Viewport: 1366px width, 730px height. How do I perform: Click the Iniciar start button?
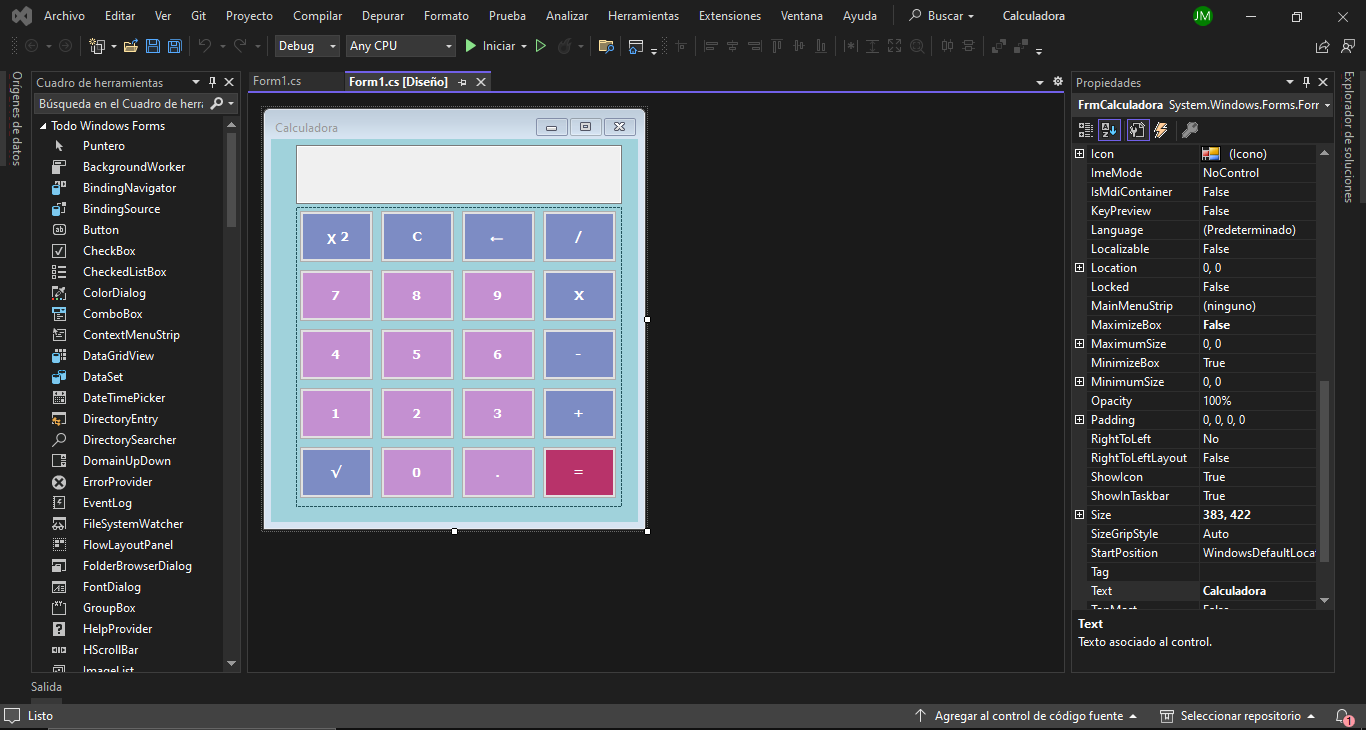(x=490, y=46)
